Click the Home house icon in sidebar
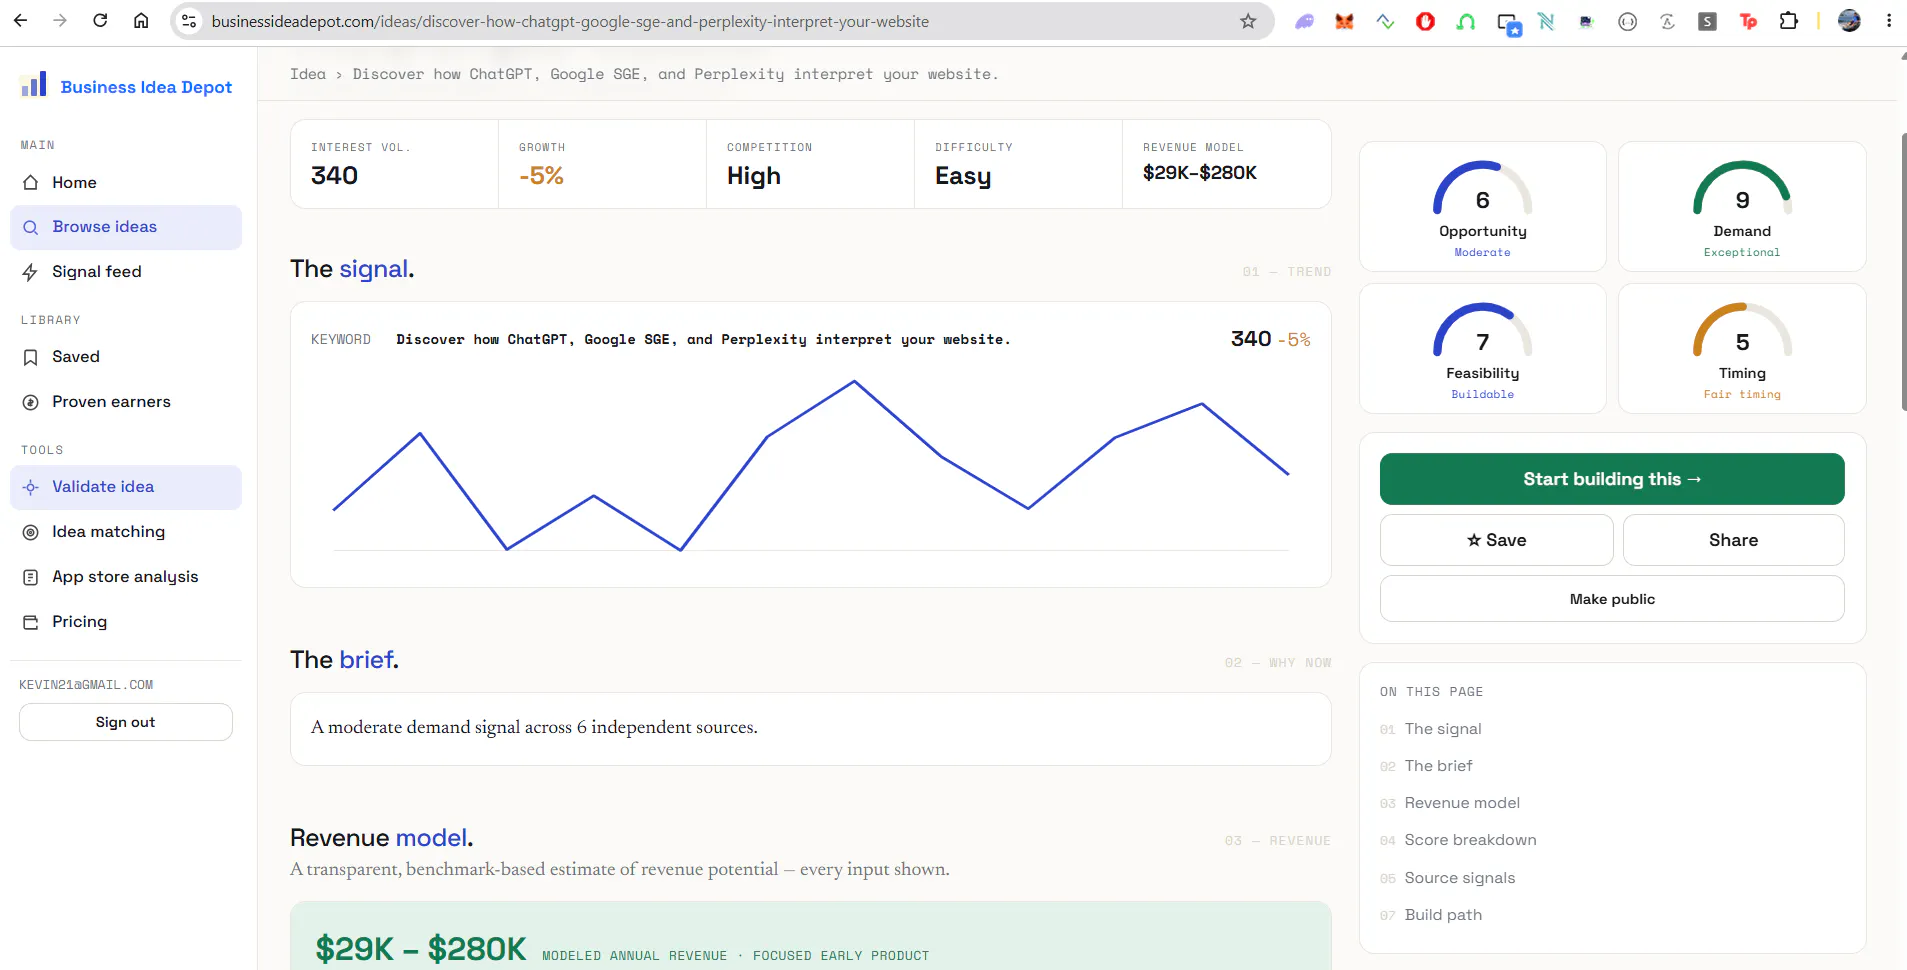This screenshot has width=1907, height=970. pyautogui.click(x=31, y=183)
